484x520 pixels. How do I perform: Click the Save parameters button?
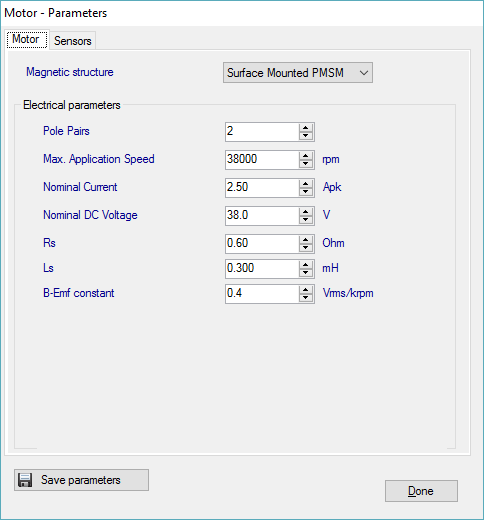click(81, 480)
